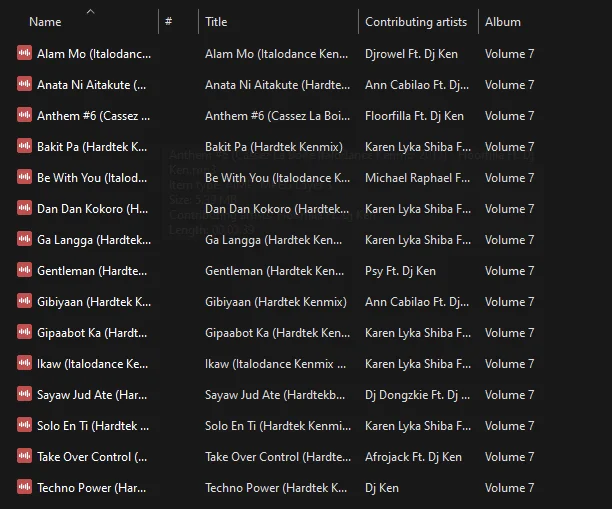
Task: Click artist cell Afrojack Ft. Dj Ken
Action: [x=413, y=457]
